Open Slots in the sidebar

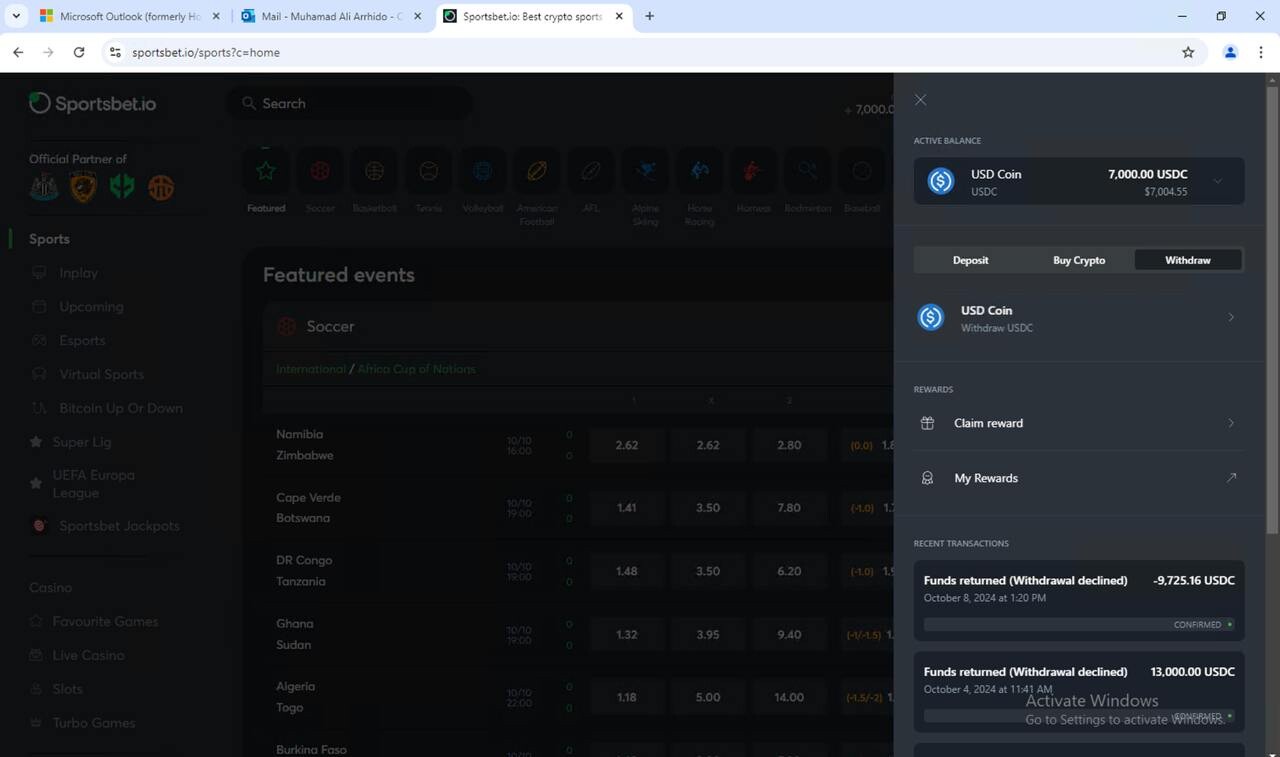point(67,689)
